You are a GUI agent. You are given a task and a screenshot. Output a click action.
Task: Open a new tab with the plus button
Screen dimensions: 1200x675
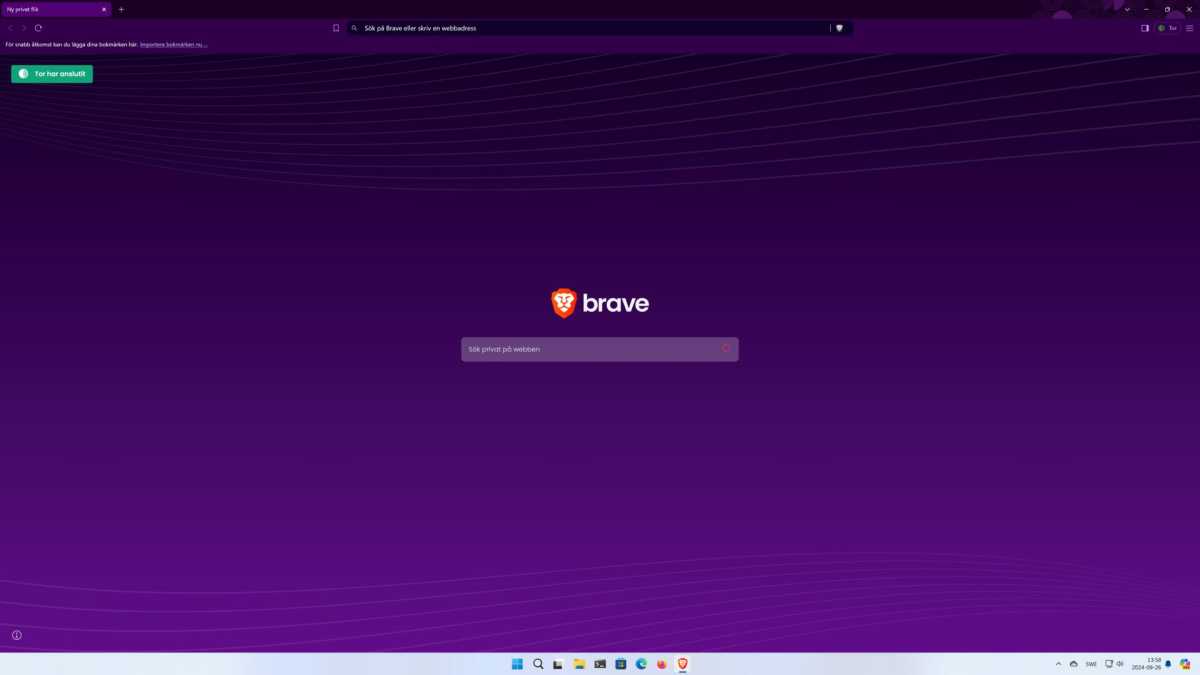pyautogui.click(x=121, y=9)
